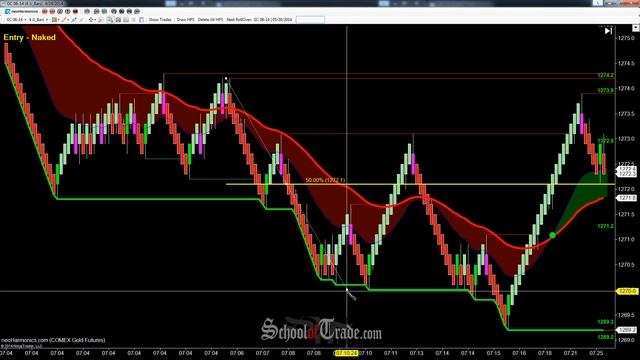Click the green 1269.3 level label
This screenshot has height=360, width=640.
605,322
